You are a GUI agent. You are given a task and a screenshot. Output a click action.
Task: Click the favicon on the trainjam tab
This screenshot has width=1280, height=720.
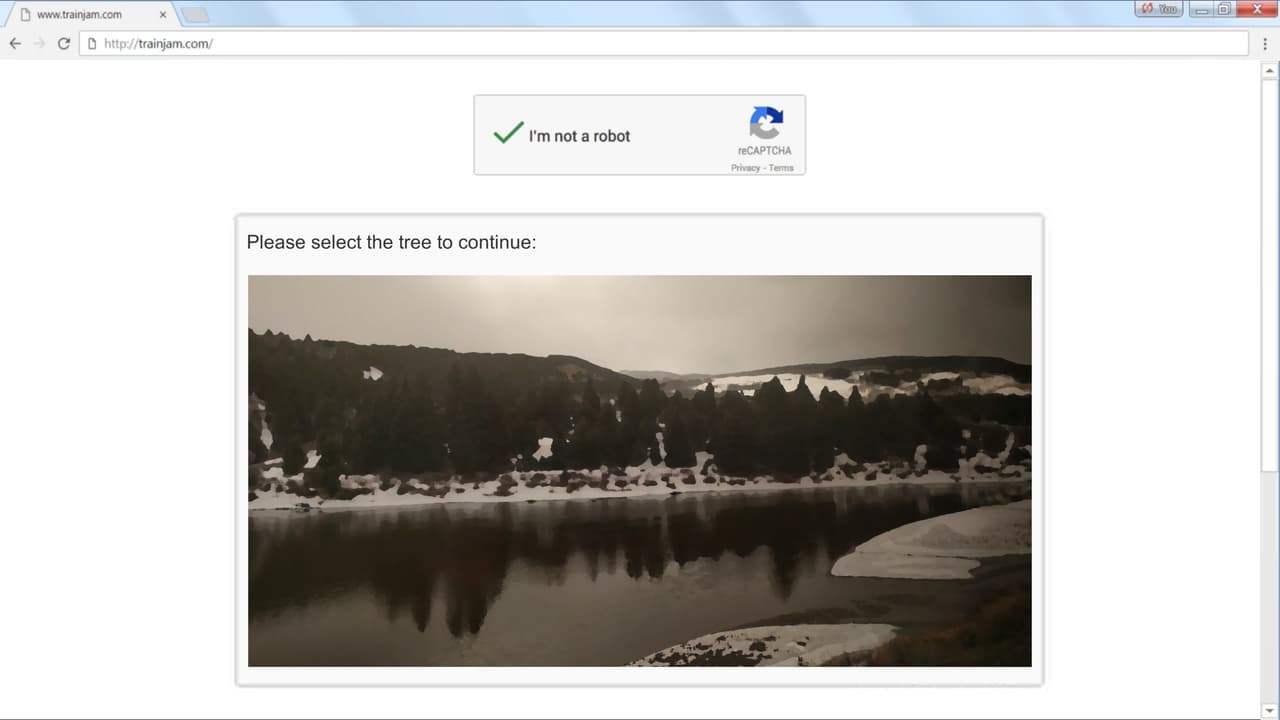point(26,15)
